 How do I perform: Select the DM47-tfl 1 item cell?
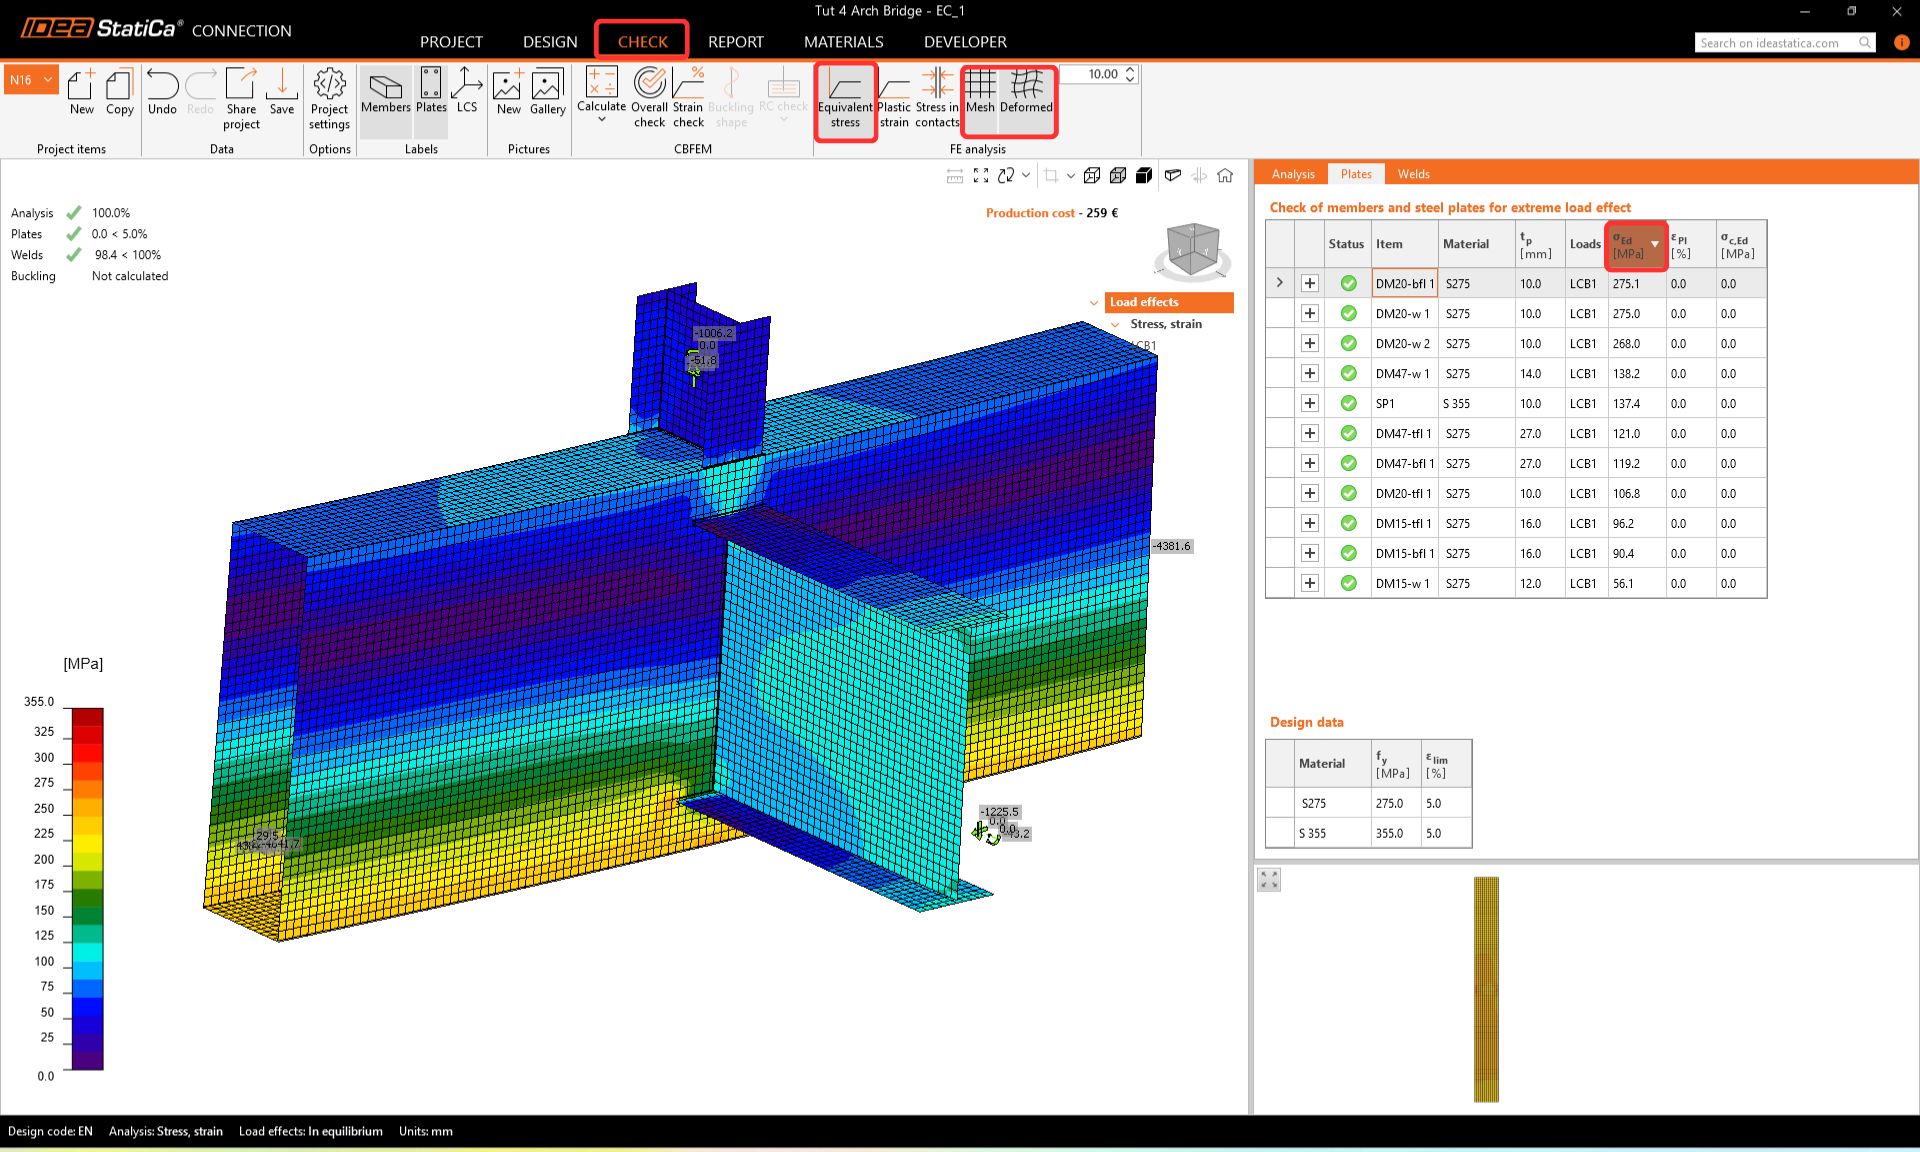coord(1404,434)
